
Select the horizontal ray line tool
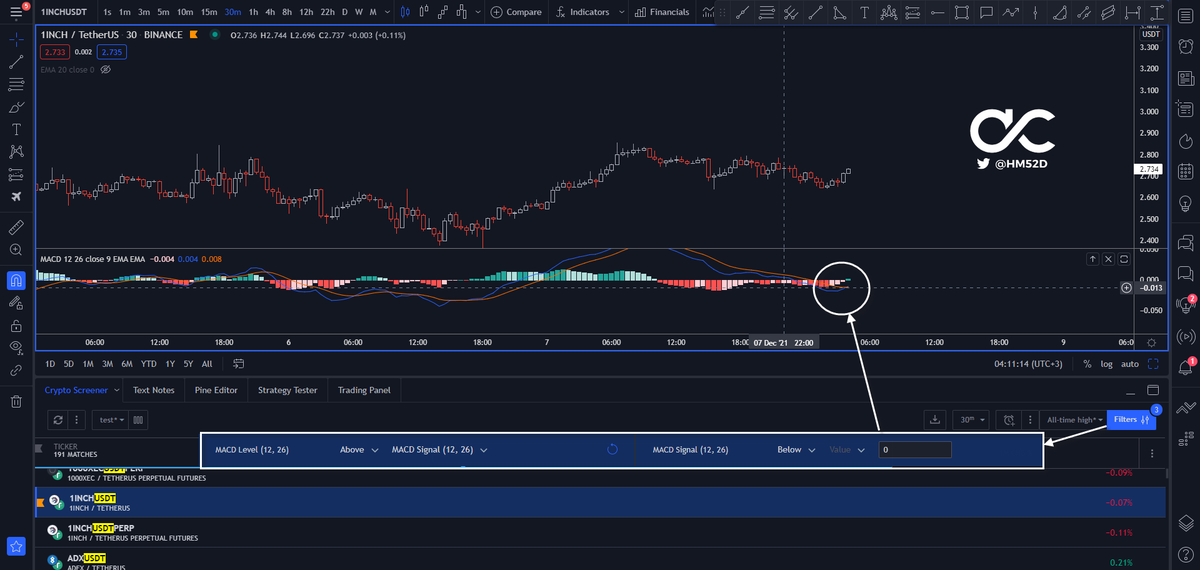[937, 12]
